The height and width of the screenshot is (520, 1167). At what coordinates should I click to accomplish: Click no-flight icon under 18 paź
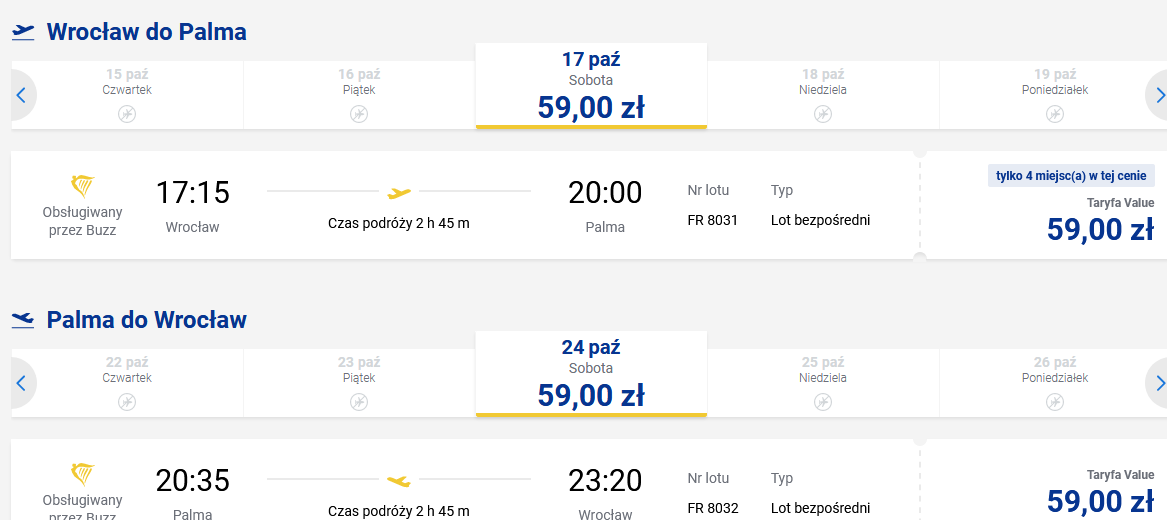coord(822,114)
